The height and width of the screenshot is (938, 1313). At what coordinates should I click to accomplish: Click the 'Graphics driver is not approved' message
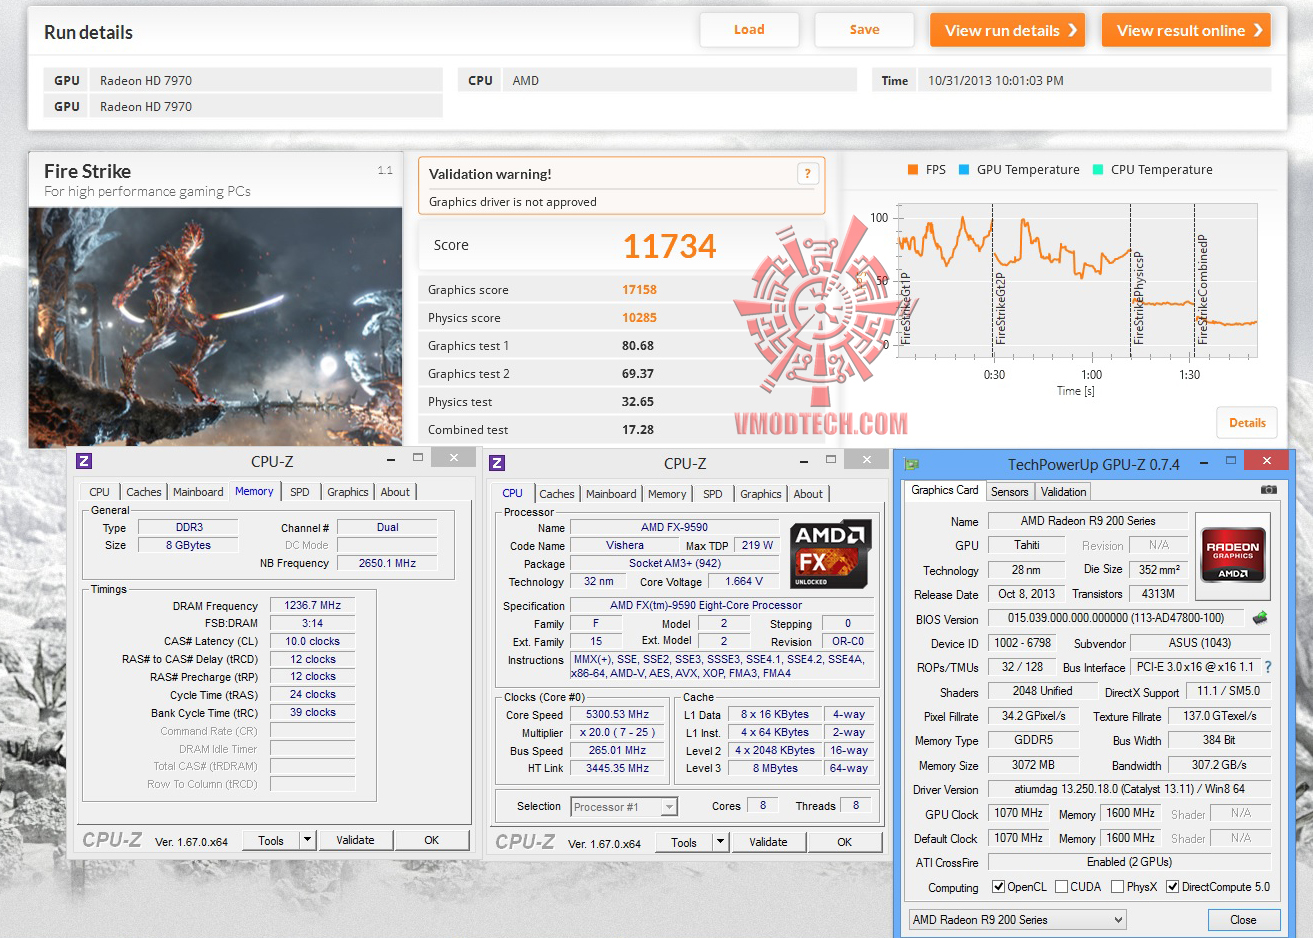tap(513, 202)
